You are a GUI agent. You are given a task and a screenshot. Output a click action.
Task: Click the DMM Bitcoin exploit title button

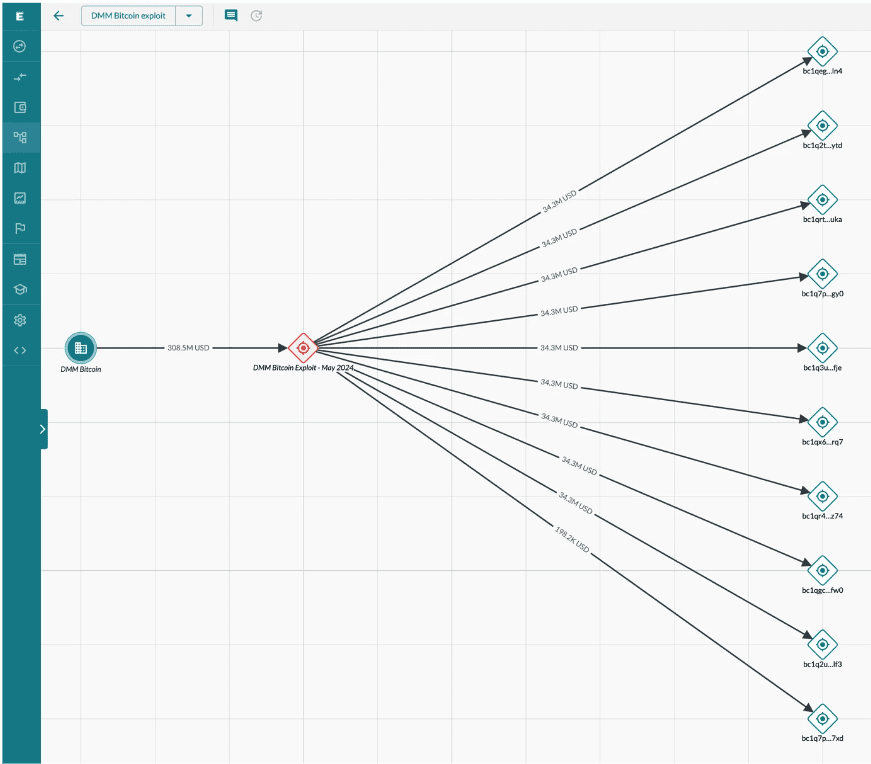[128, 16]
